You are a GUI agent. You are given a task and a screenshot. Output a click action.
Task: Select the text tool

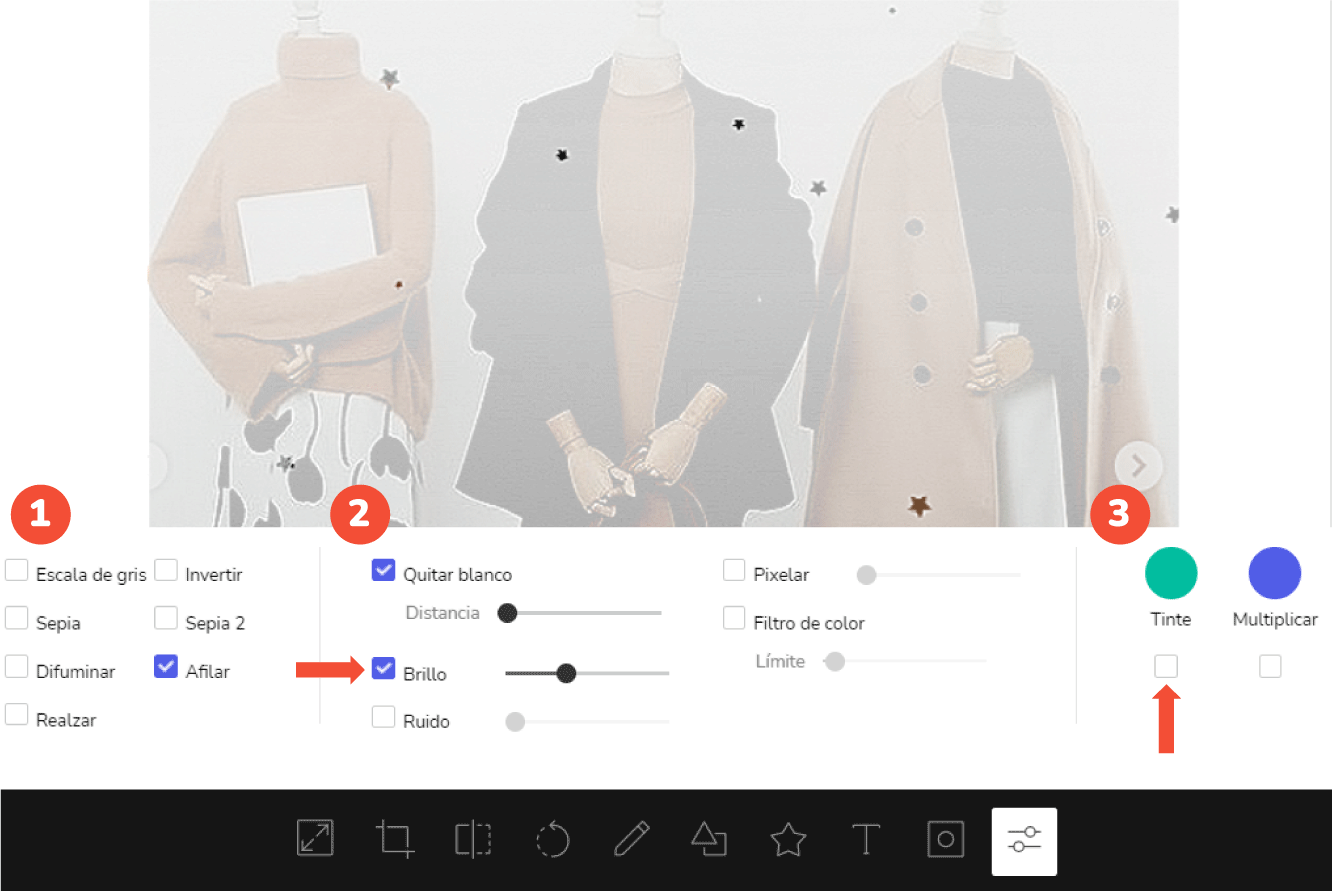(866, 838)
